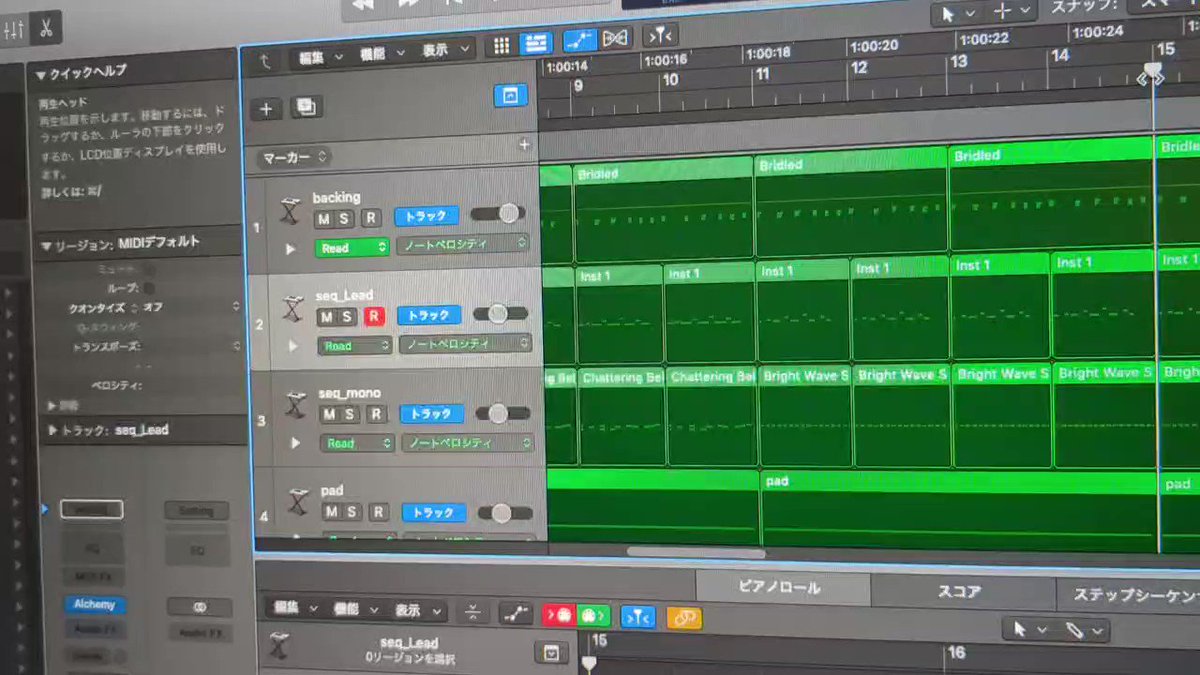
Task: Enable green MIDI out button
Action: coord(593,616)
